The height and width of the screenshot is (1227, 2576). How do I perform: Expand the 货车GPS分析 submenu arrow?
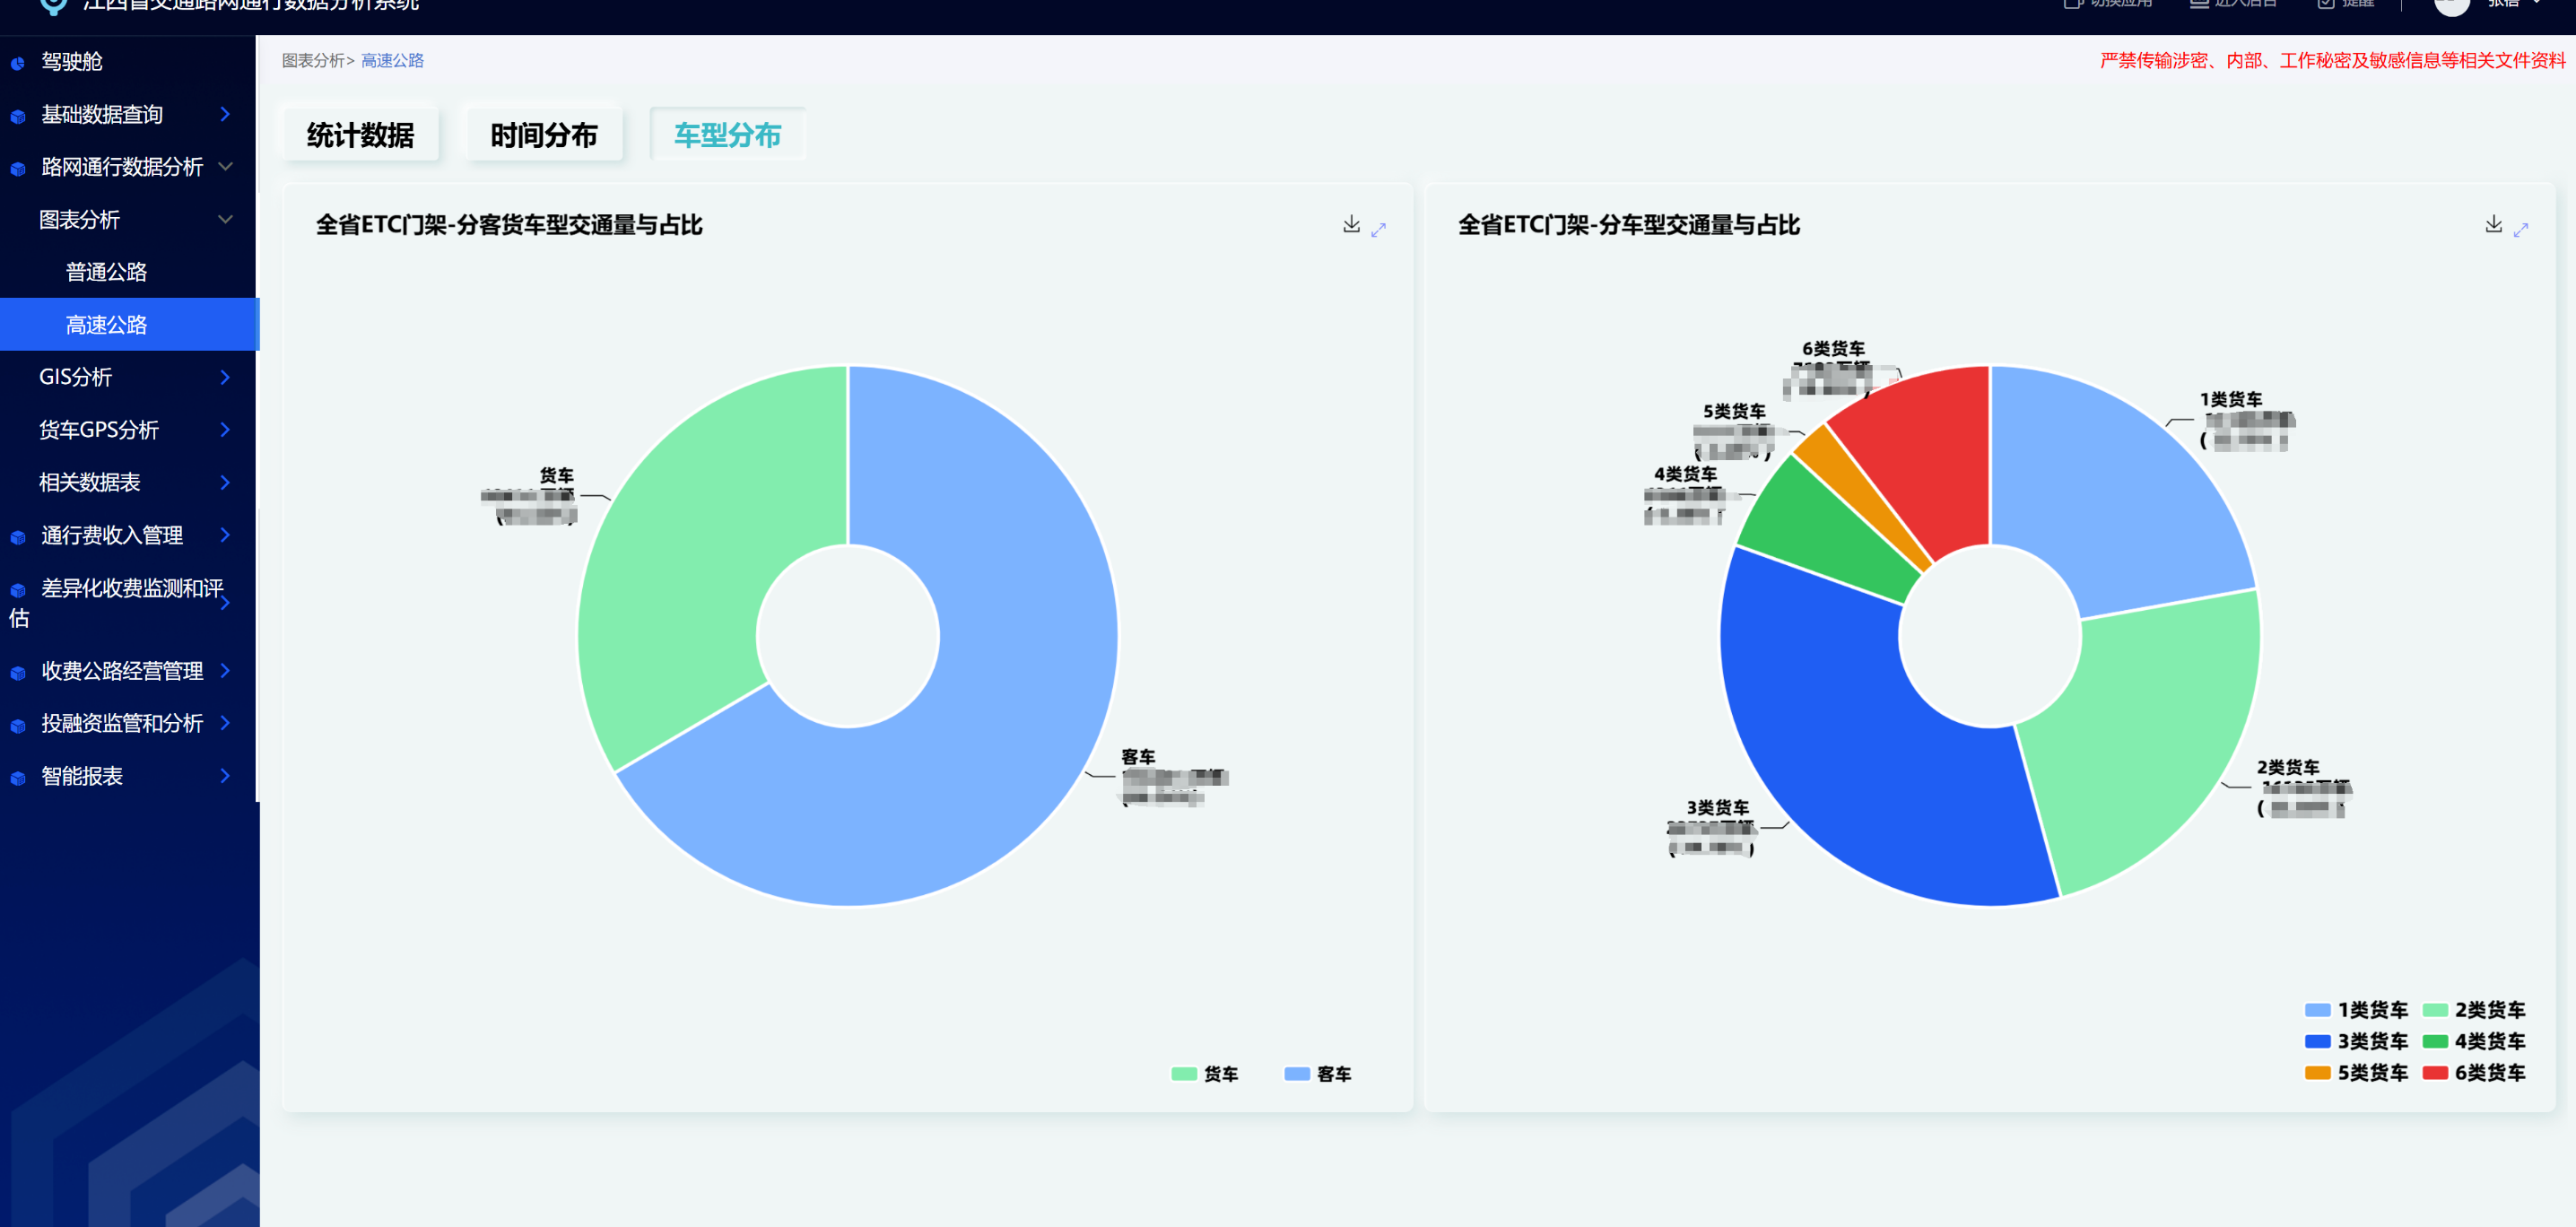tap(225, 429)
